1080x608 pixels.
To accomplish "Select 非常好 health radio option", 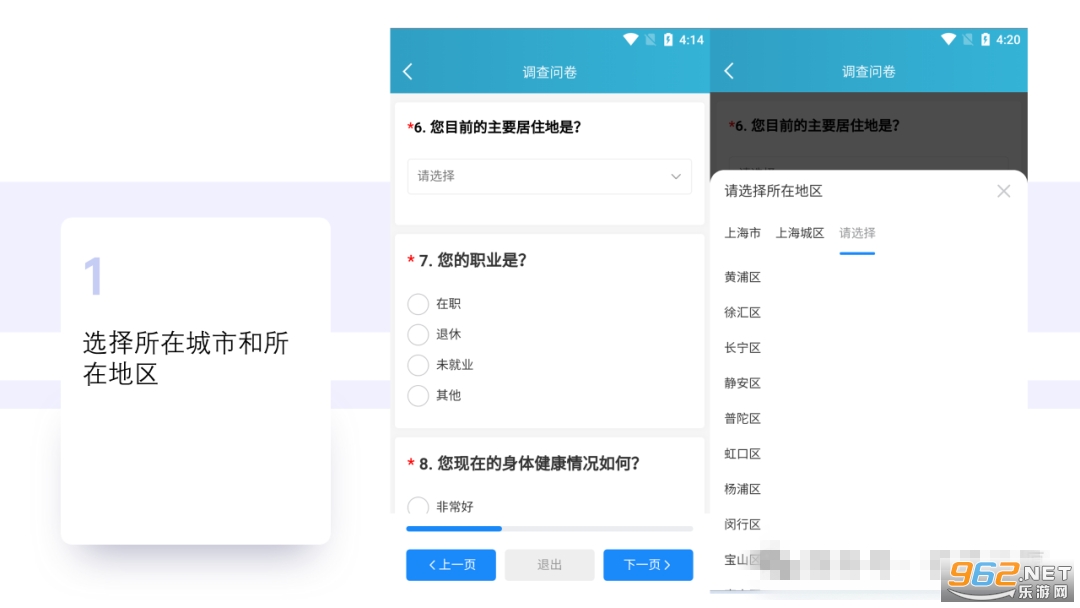I will coord(418,506).
